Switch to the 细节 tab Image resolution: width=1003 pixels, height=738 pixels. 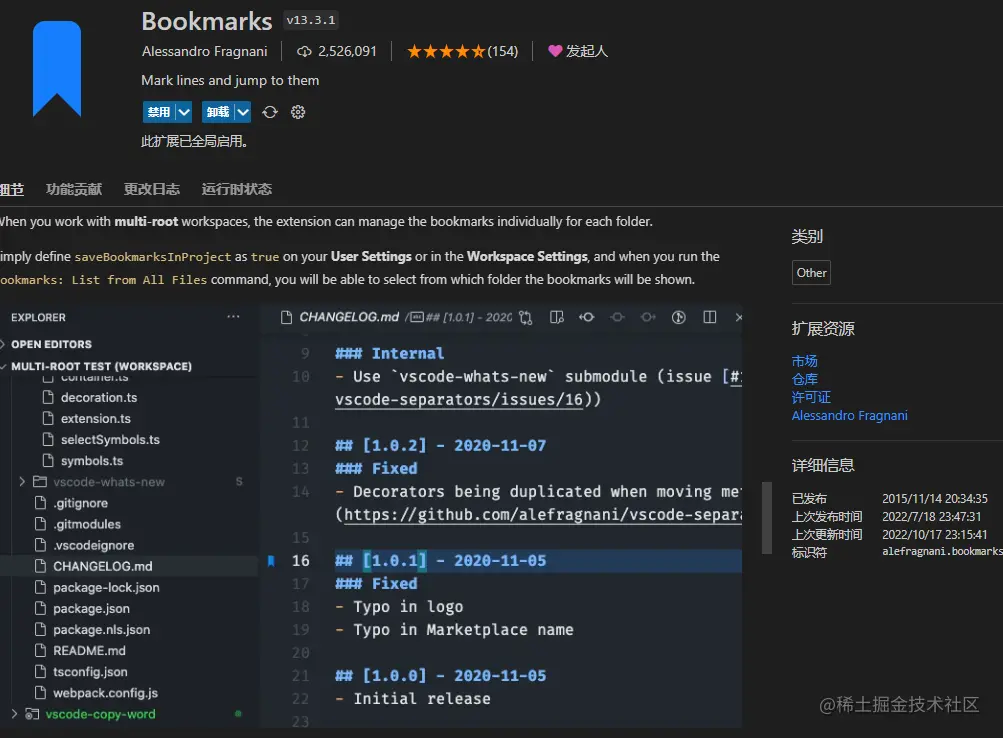[x=12, y=189]
